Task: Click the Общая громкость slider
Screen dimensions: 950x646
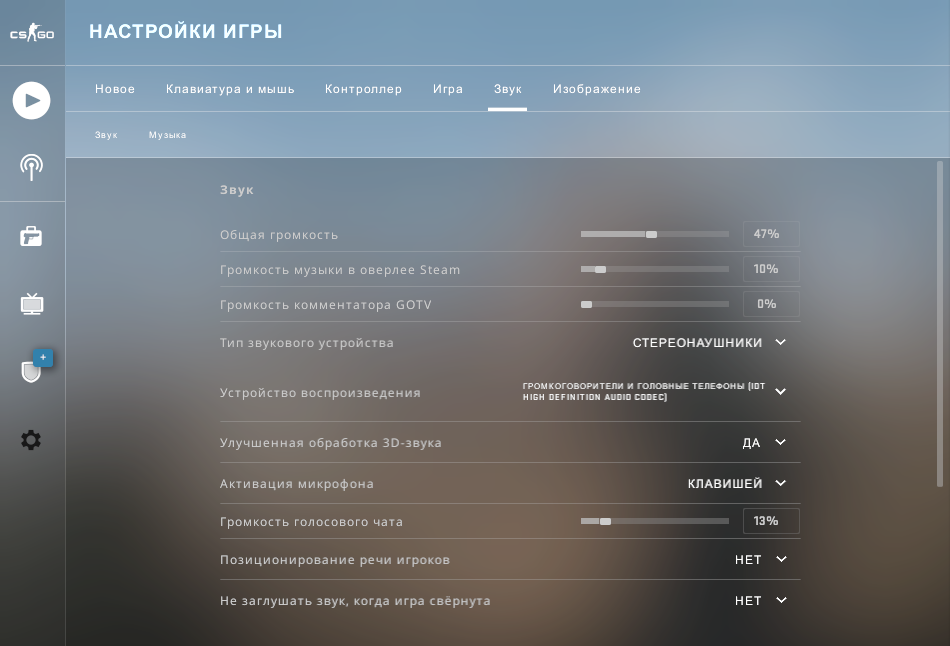Action: [654, 235]
